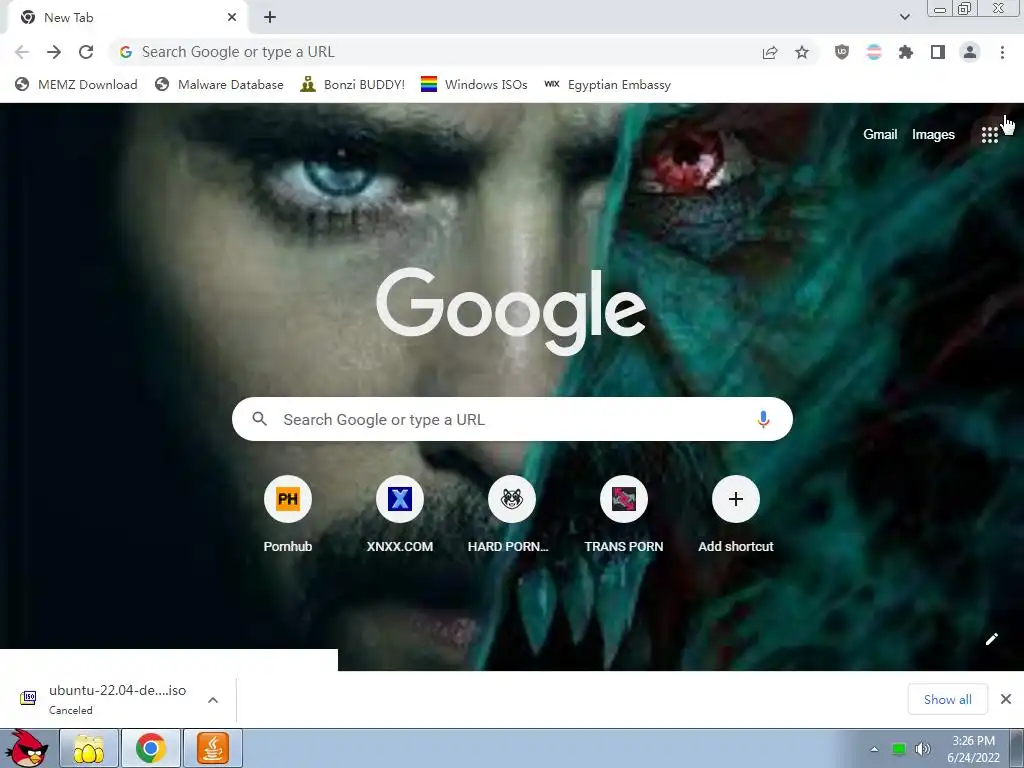Click the browser back arrow
1024x768 pixels.
(22, 52)
